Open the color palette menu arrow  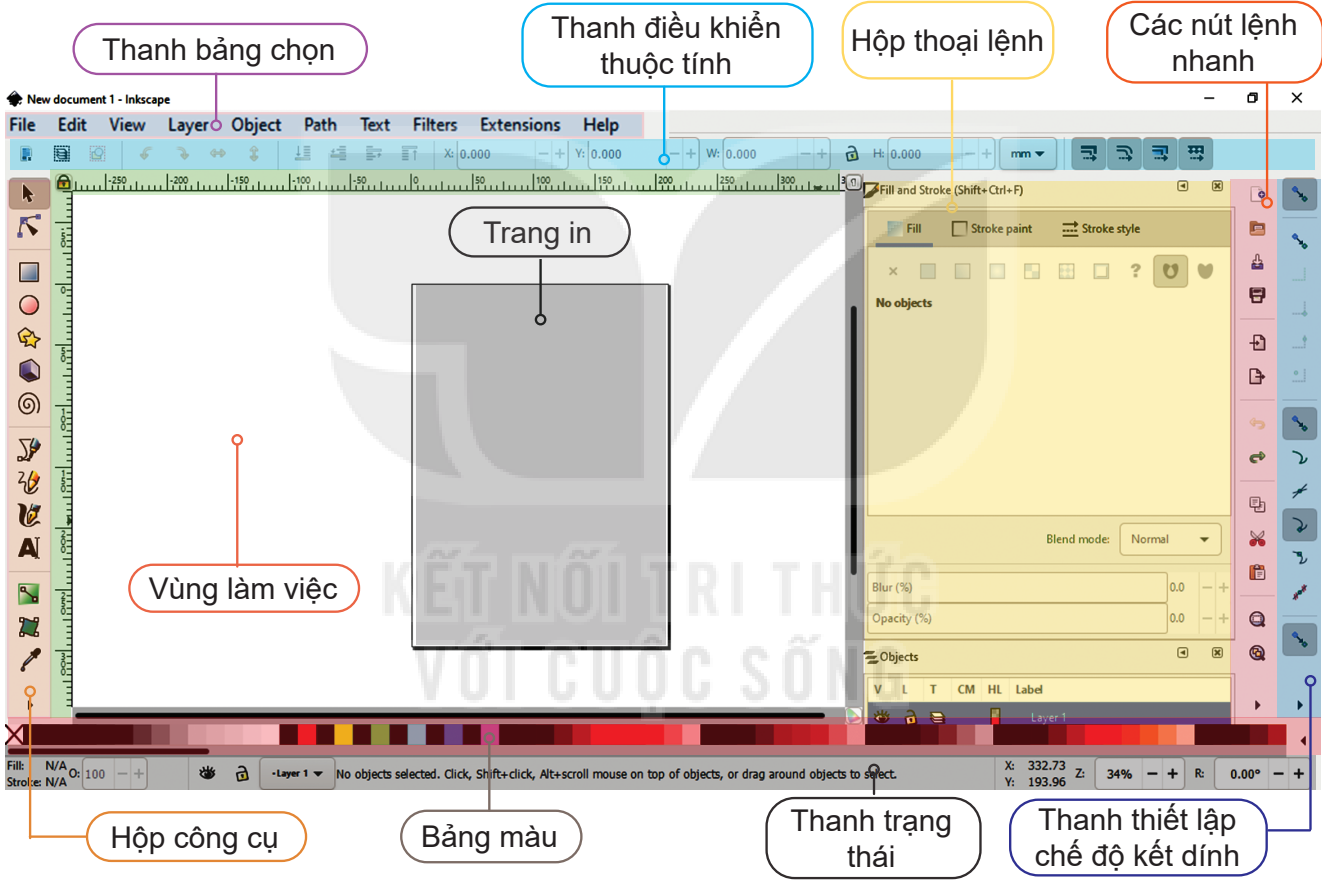coord(1303,740)
